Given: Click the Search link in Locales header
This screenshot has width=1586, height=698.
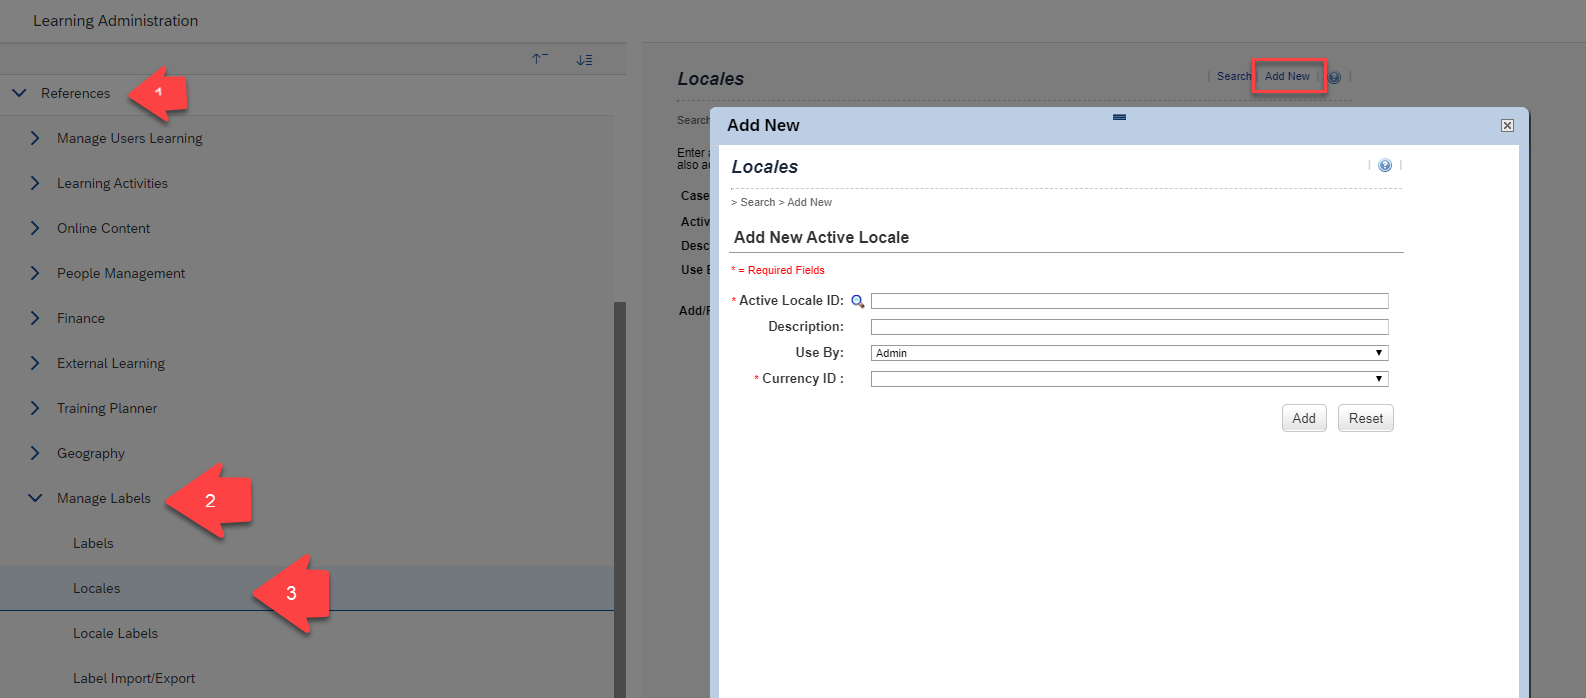Looking at the screenshot, I should pyautogui.click(x=1234, y=76).
